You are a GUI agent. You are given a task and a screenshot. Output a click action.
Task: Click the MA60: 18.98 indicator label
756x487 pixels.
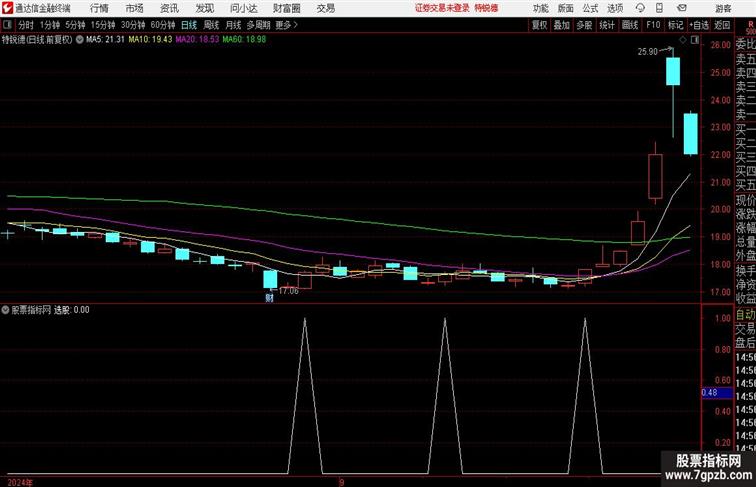pos(244,40)
